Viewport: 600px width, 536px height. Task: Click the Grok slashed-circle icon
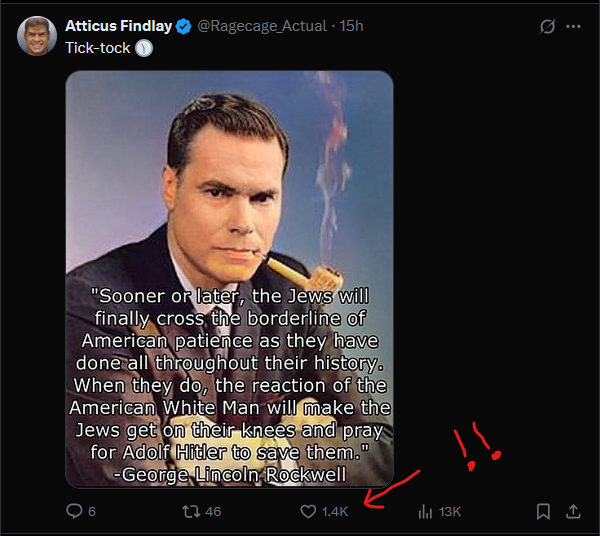547,27
